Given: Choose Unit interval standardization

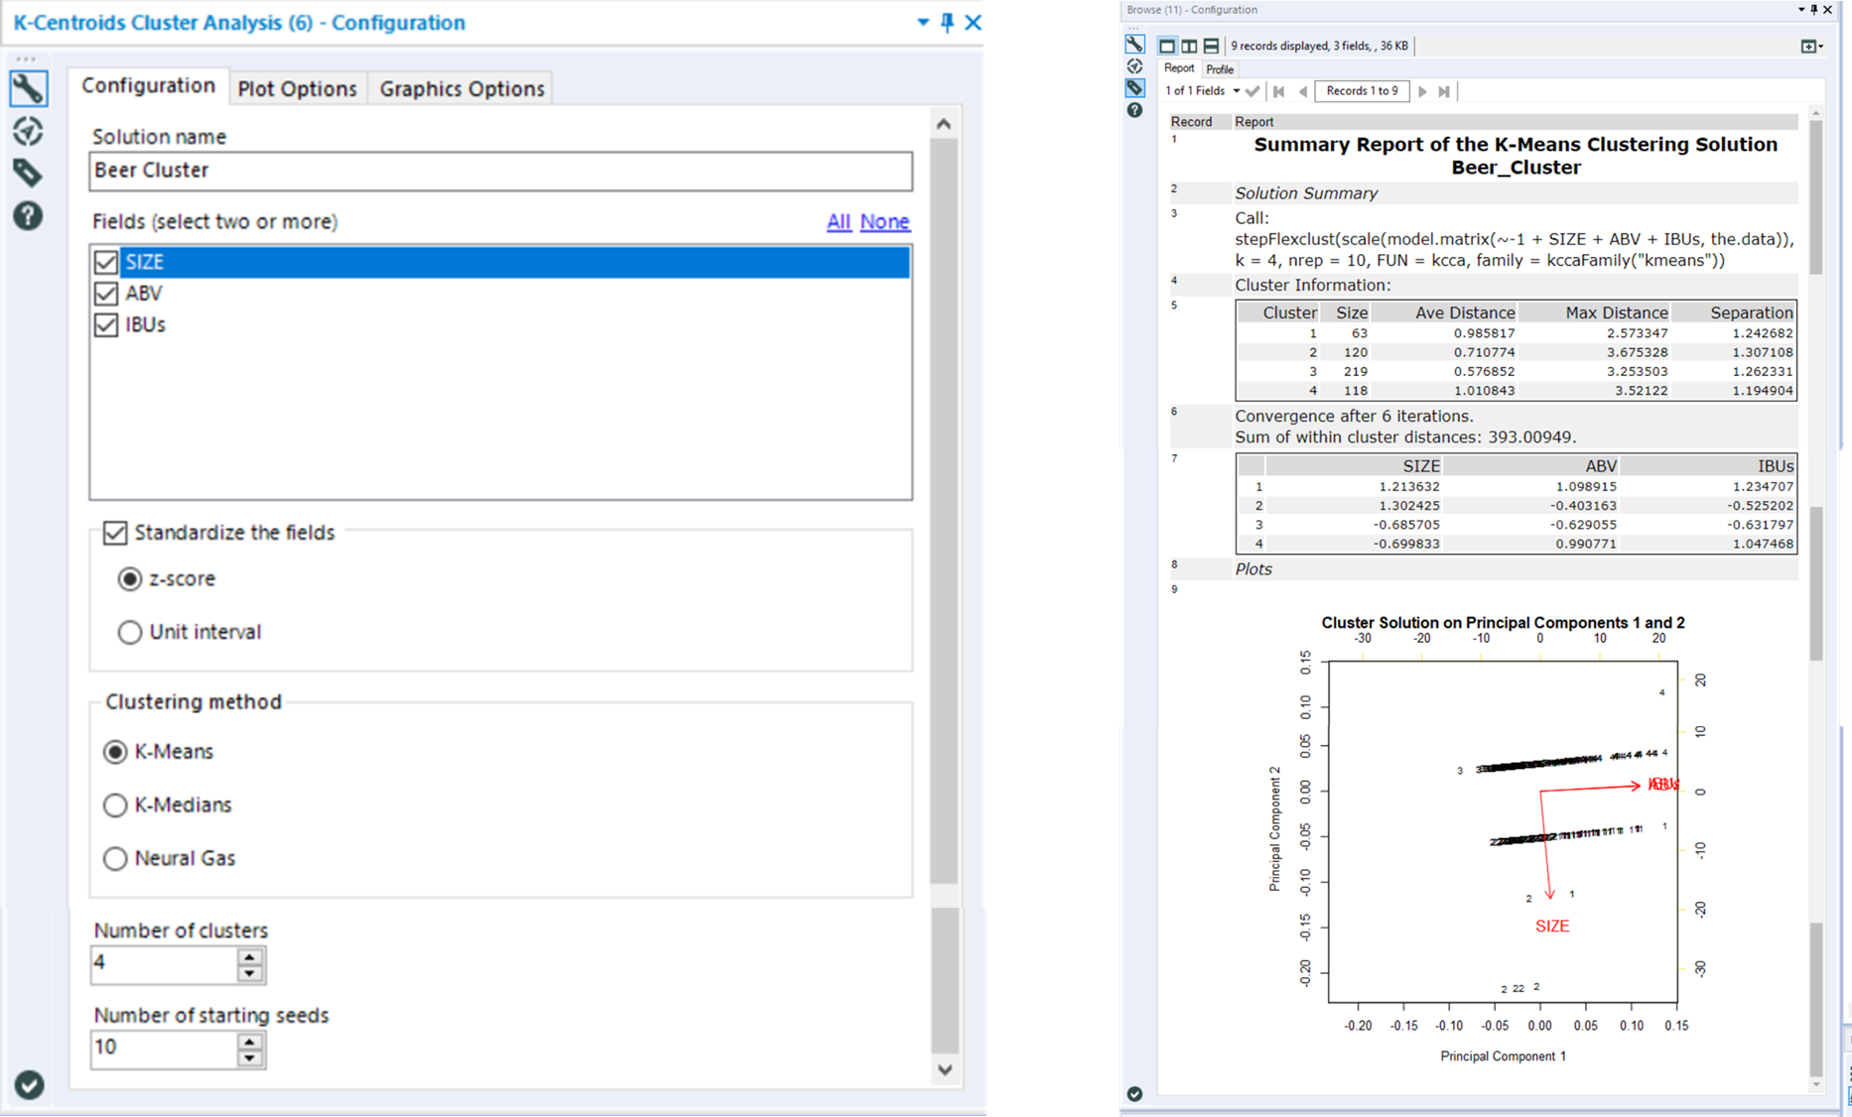Looking at the screenshot, I should point(129,631).
